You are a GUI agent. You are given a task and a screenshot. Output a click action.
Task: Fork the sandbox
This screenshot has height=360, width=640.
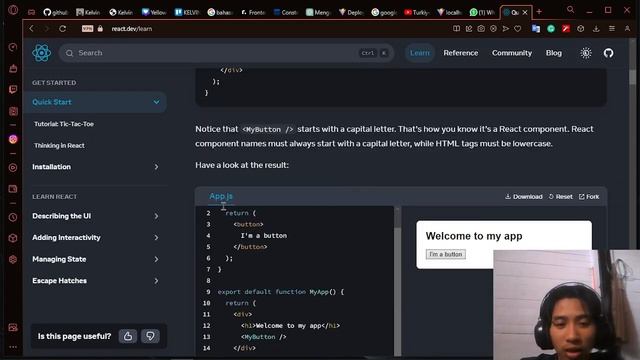click(589, 197)
